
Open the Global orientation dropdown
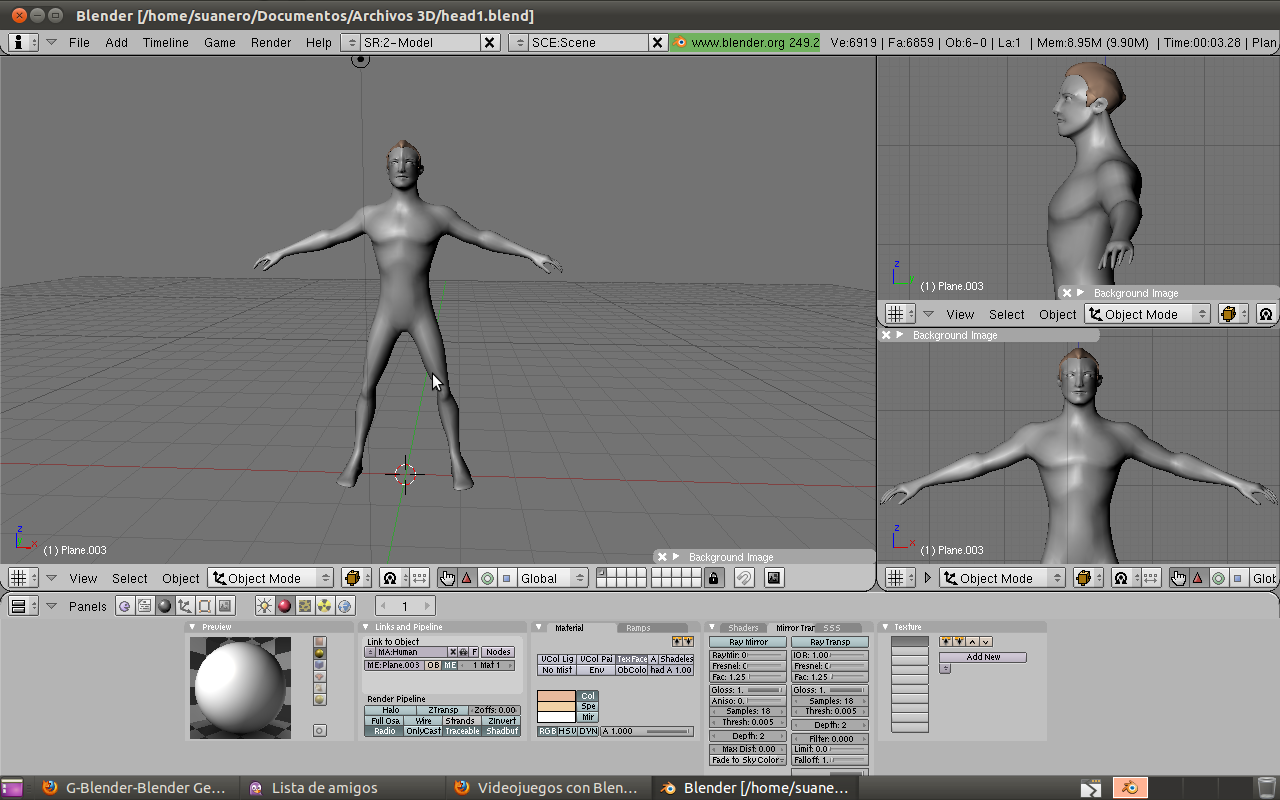point(552,578)
